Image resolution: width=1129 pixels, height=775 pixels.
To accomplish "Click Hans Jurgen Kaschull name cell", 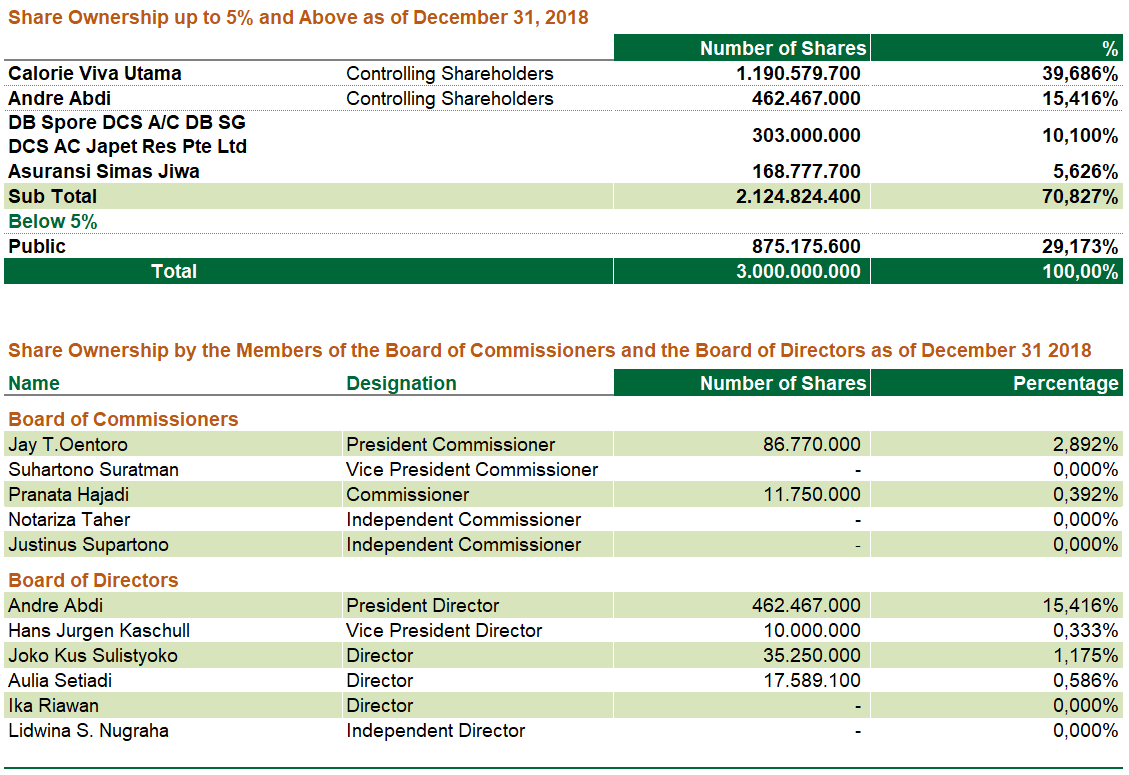I will pos(99,631).
